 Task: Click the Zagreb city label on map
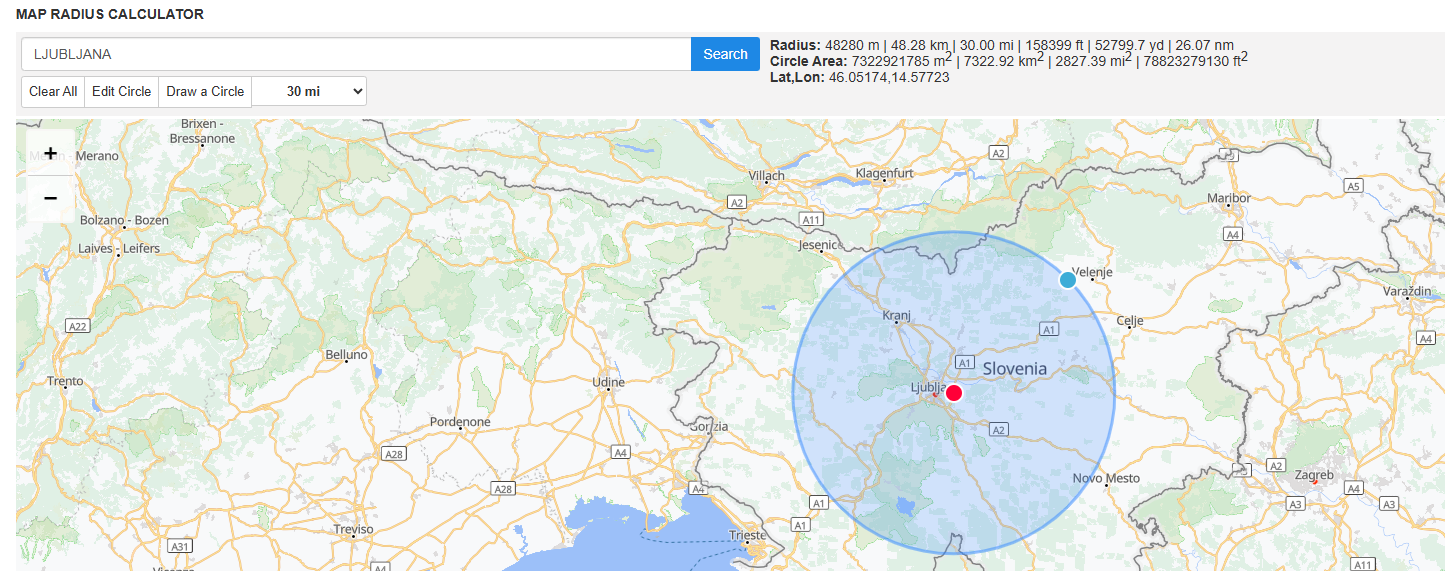[x=1314, y=475]
